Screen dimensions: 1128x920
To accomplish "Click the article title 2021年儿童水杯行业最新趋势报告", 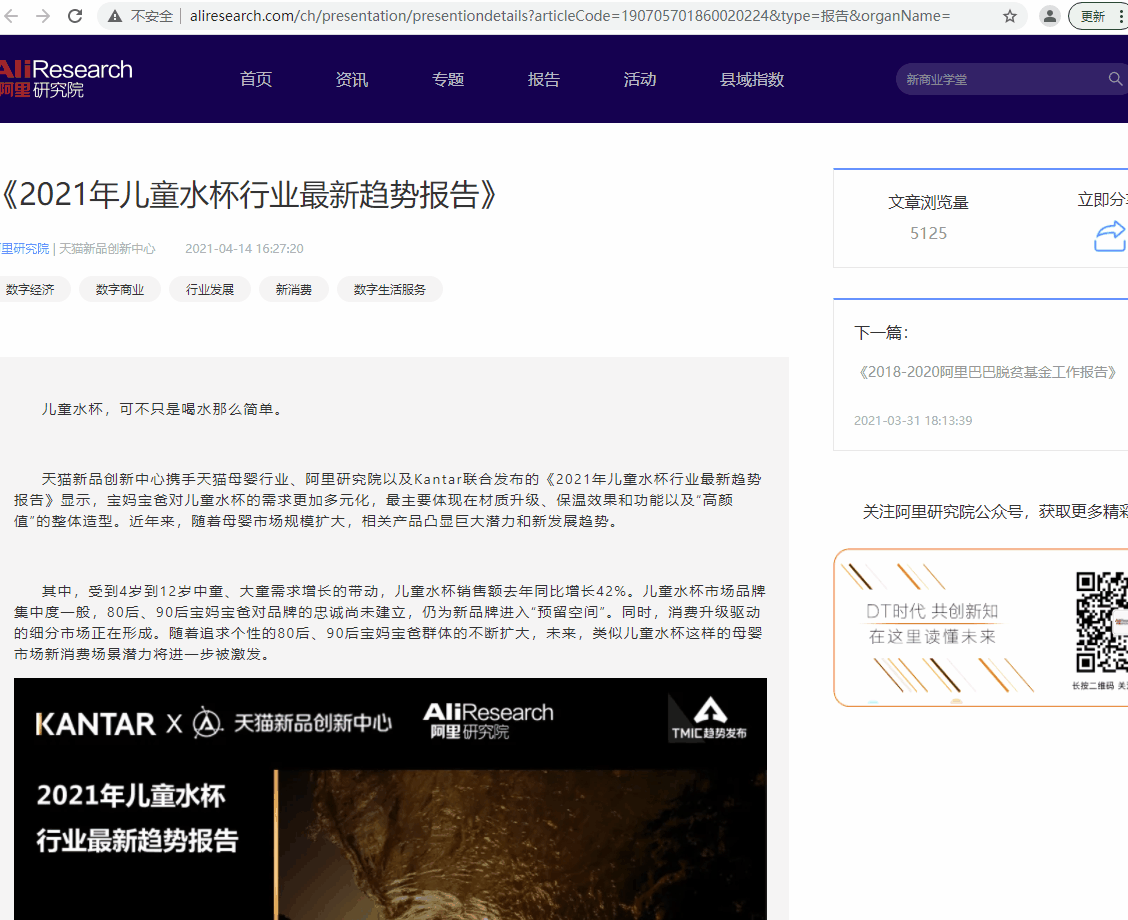I will 248,195.
